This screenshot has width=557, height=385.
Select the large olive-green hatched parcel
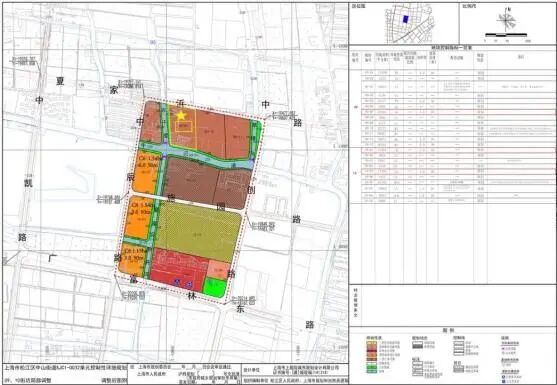coord(199,231)
